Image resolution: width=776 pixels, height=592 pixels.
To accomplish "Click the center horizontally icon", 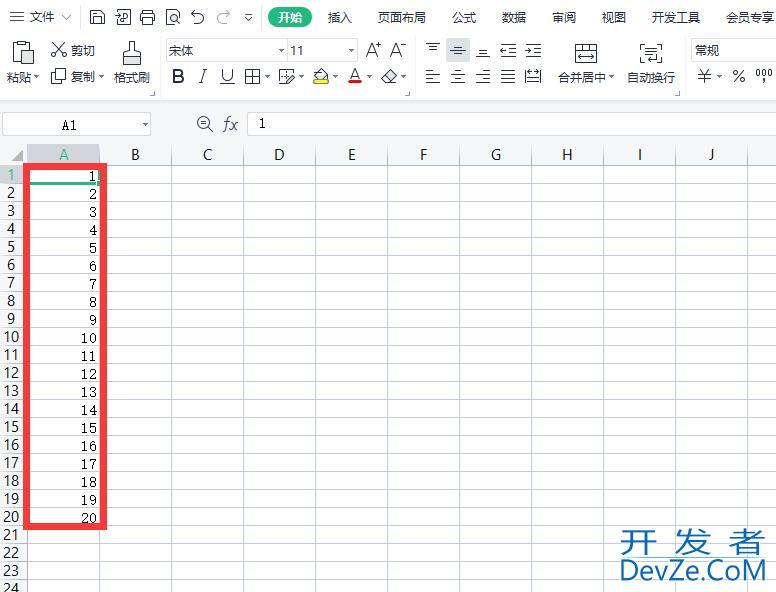I will click(x=458, y=77).
